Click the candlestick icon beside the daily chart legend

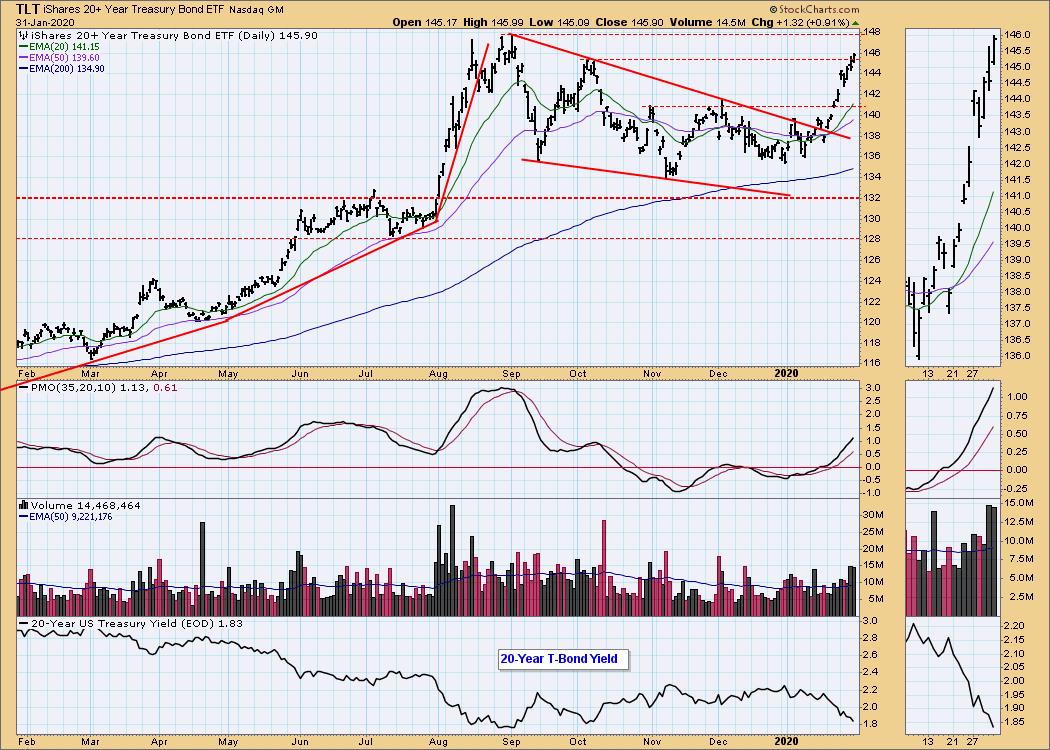pyautogui.click(x=25, y=35)
